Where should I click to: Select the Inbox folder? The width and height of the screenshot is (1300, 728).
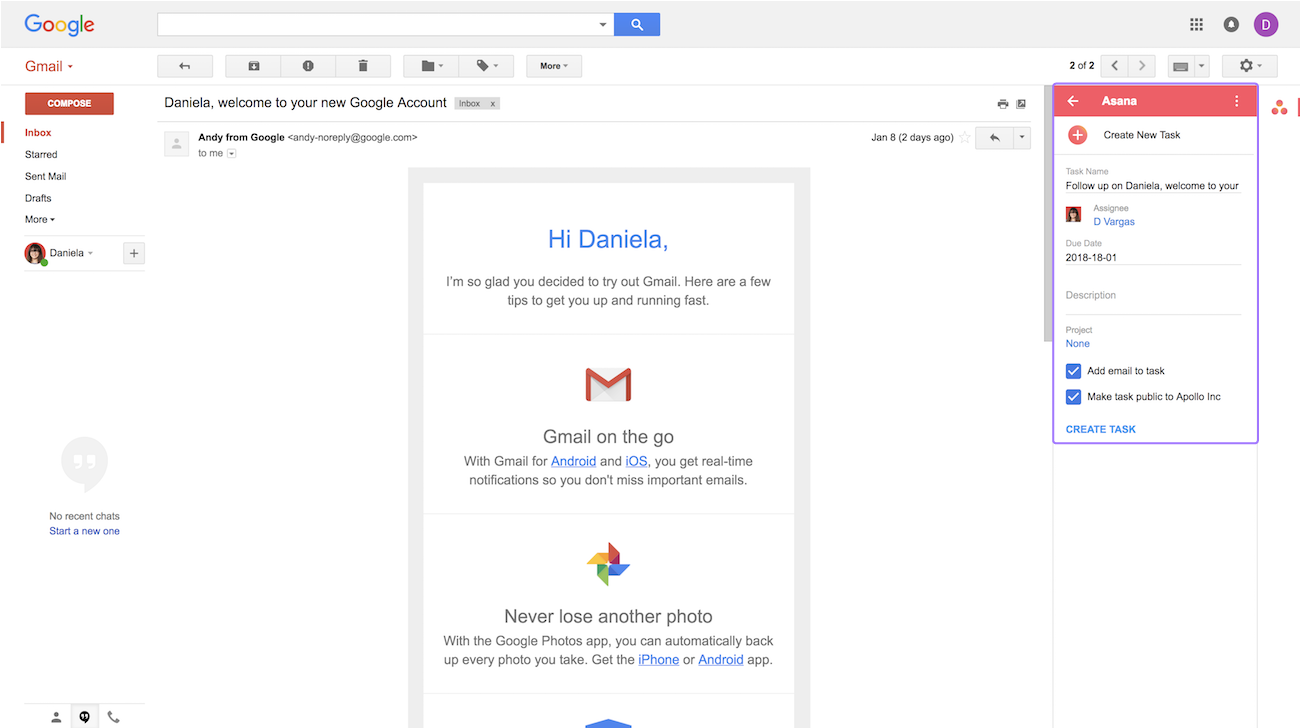coord(38,132)
